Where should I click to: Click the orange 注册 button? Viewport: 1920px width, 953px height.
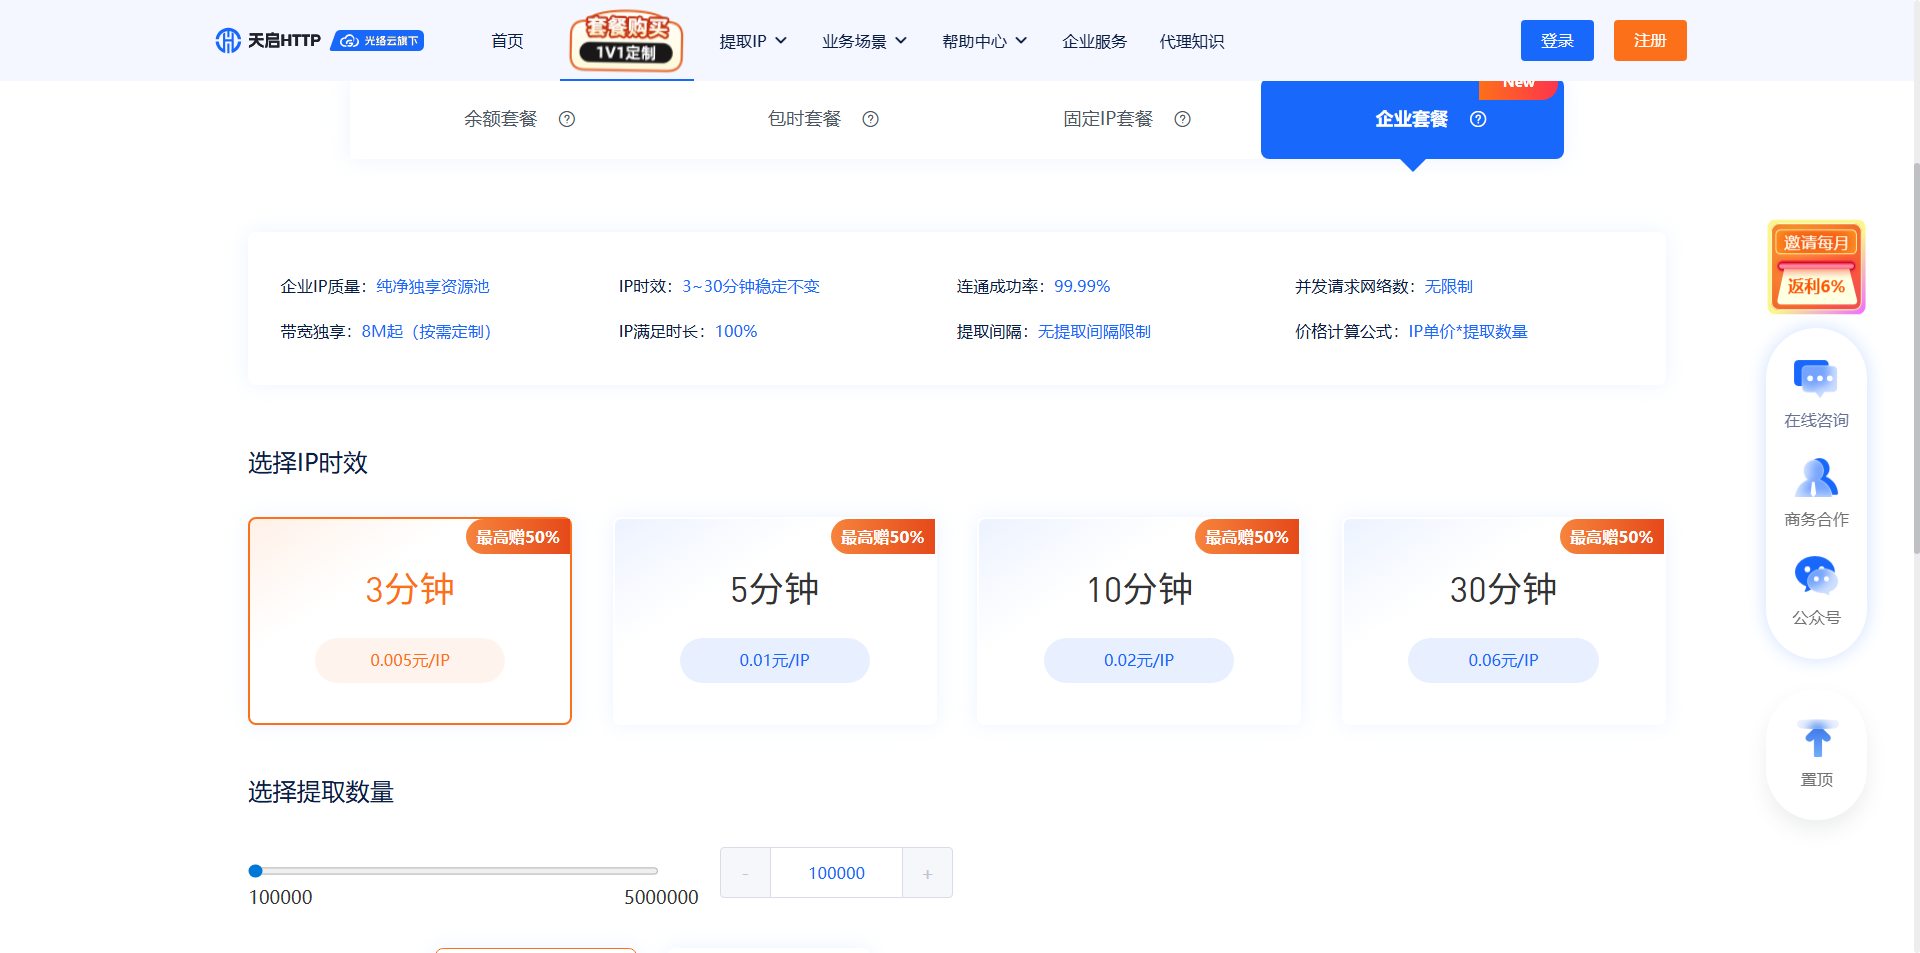(x=1649, y=41)
